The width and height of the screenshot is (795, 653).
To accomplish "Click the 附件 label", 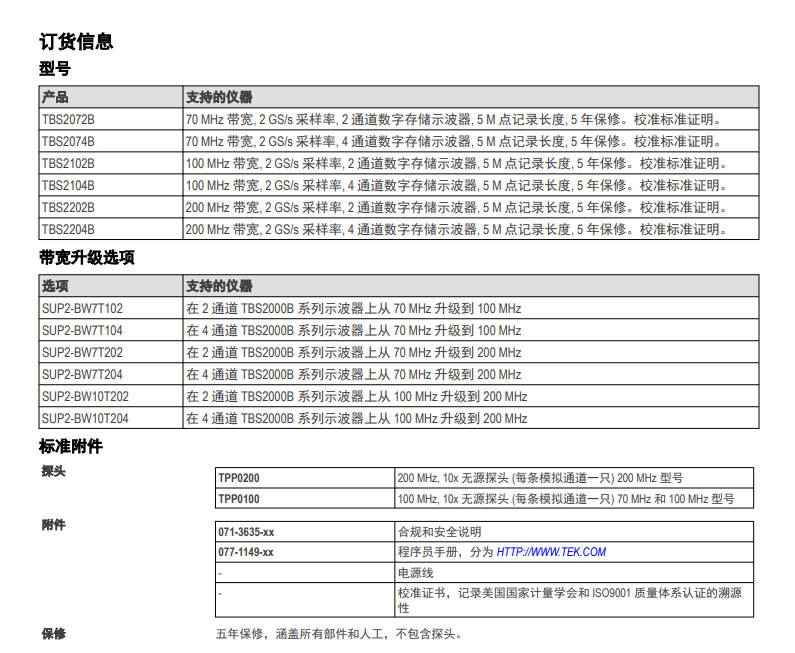I will 54,525.
